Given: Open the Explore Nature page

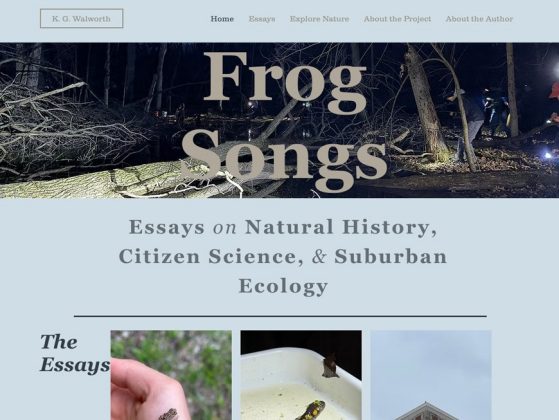Looking at the screenshot, I should [319, 19].
